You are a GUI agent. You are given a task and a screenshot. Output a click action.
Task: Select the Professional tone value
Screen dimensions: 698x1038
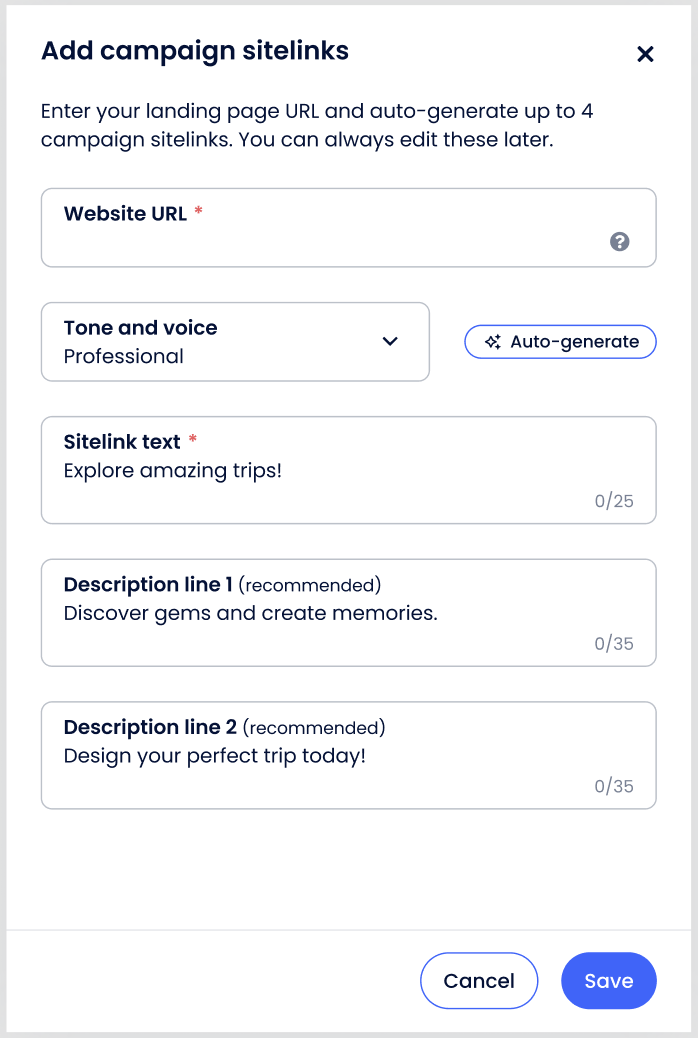(124, 357)
